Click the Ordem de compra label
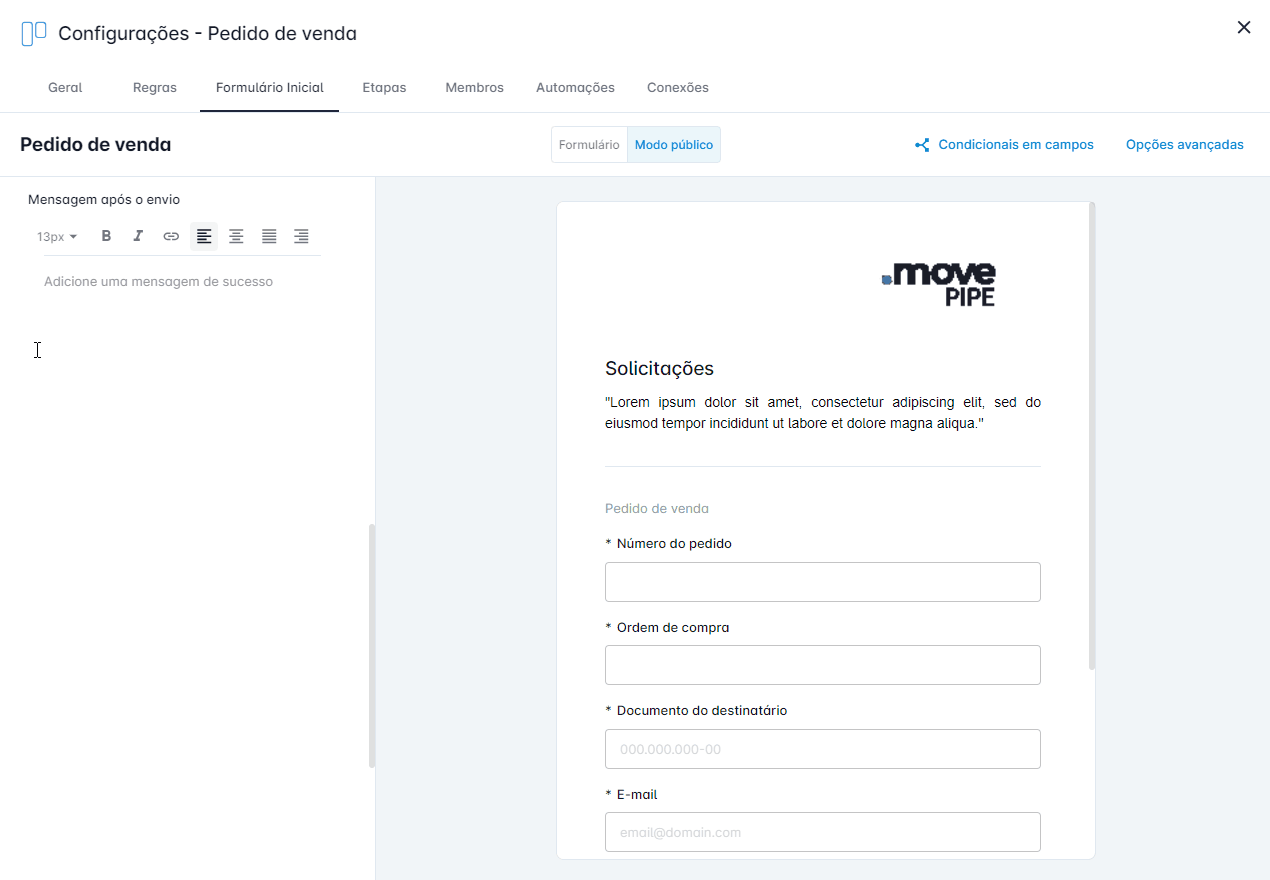Viewport: 1270px width, 880px height. (673, 628)
